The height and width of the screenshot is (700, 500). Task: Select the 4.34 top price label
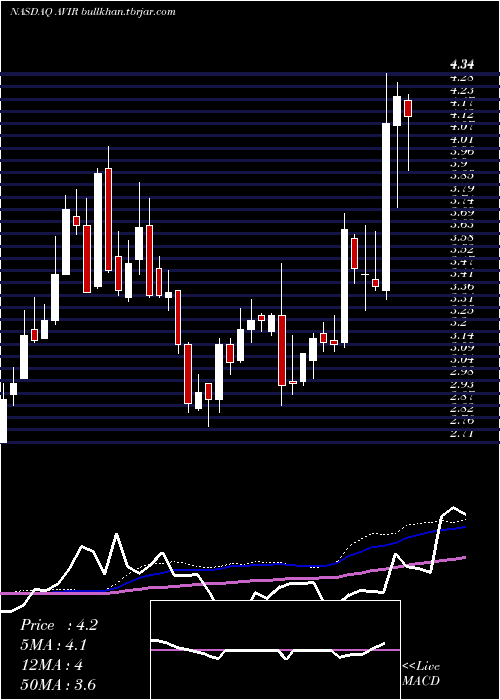pyautogui.click(x=462, y=65)
